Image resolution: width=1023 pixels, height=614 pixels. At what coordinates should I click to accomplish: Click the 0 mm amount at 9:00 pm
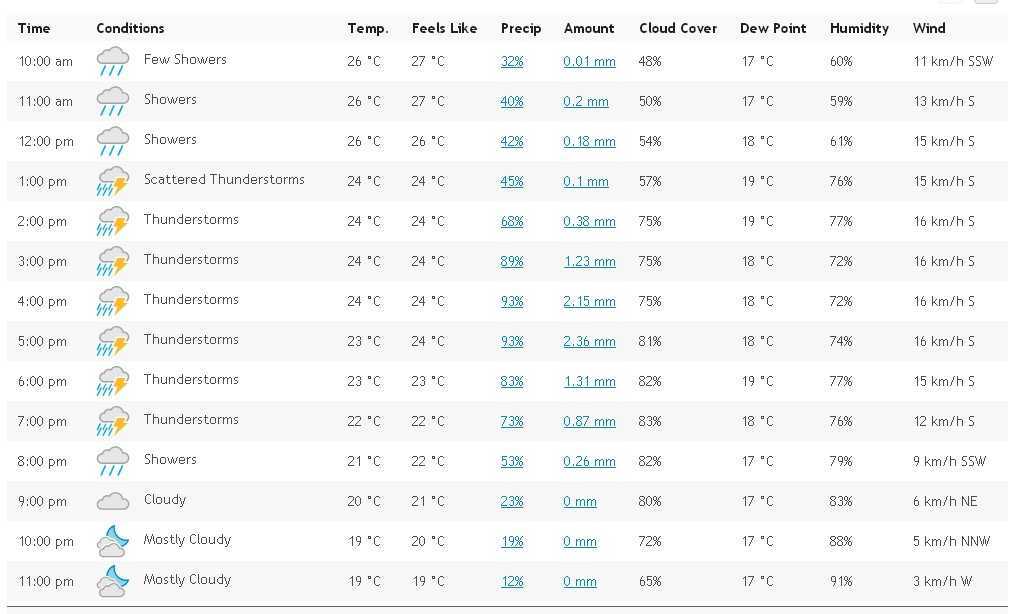coord(580,501)
